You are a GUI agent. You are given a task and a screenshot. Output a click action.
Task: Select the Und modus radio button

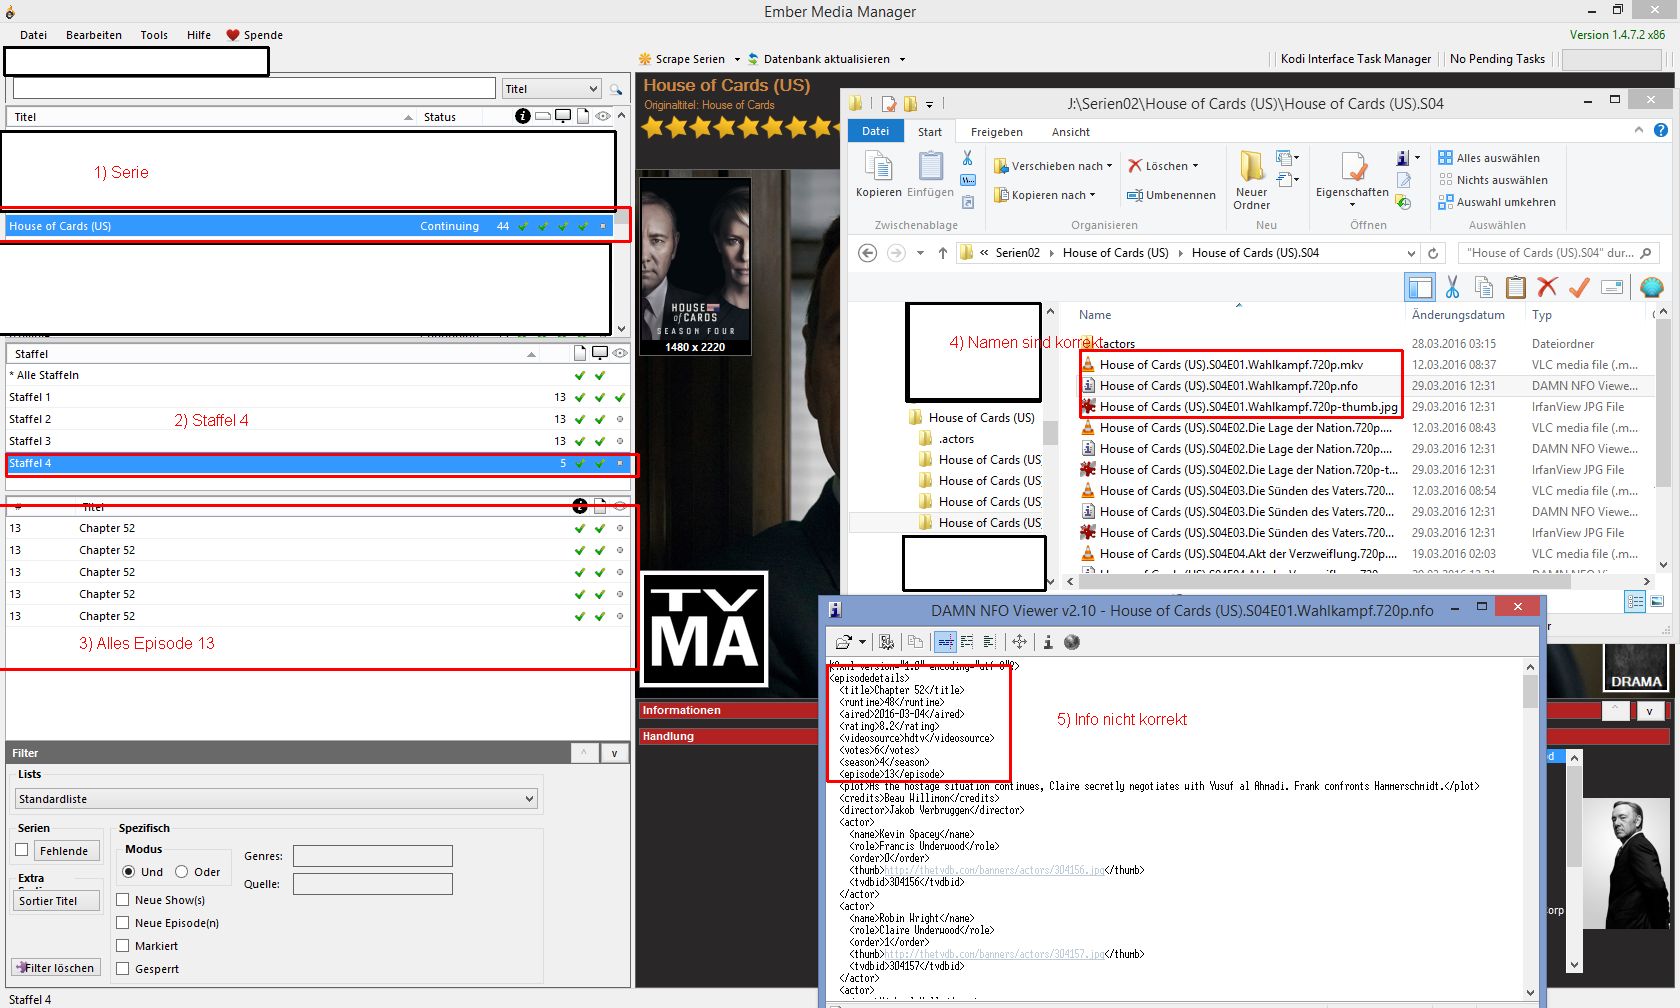(129, 872)
